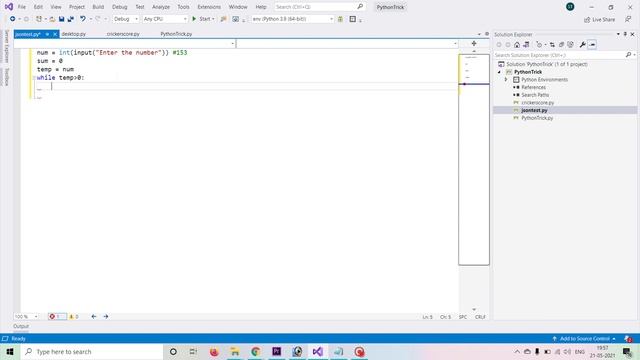This screenshot has width=640, height=360.
Task: Open the active files tab list dropdown
Action: pyautogui.click(x=479, y=34)
